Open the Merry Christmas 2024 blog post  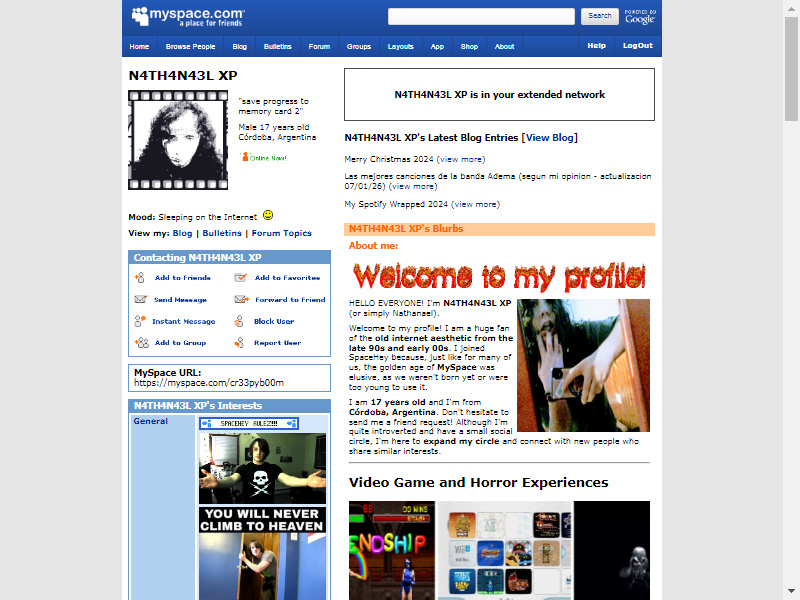tap(388, 159)
